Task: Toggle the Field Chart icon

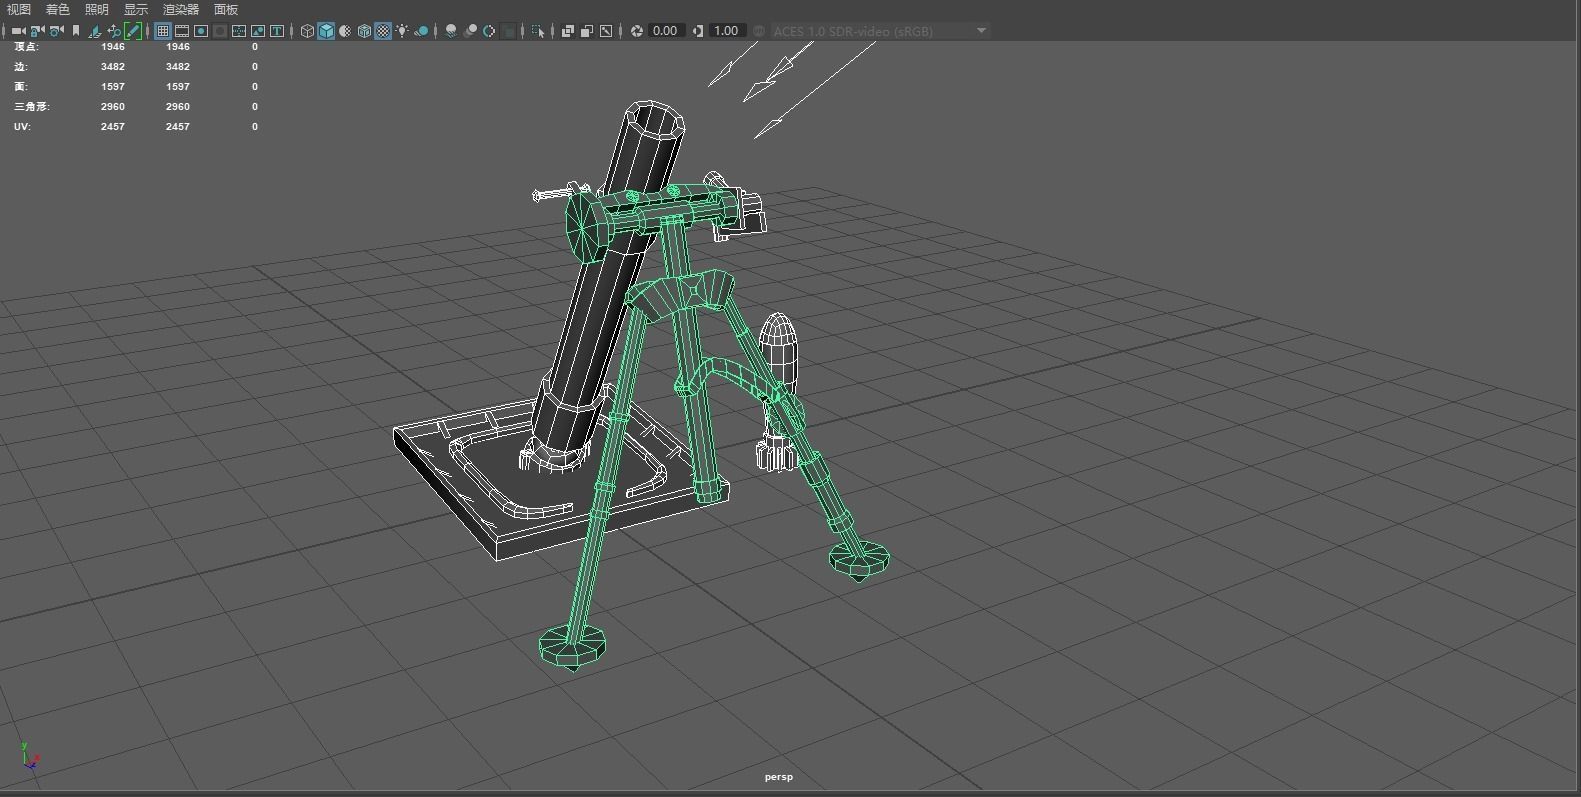Action: click(x=239, y=31)
